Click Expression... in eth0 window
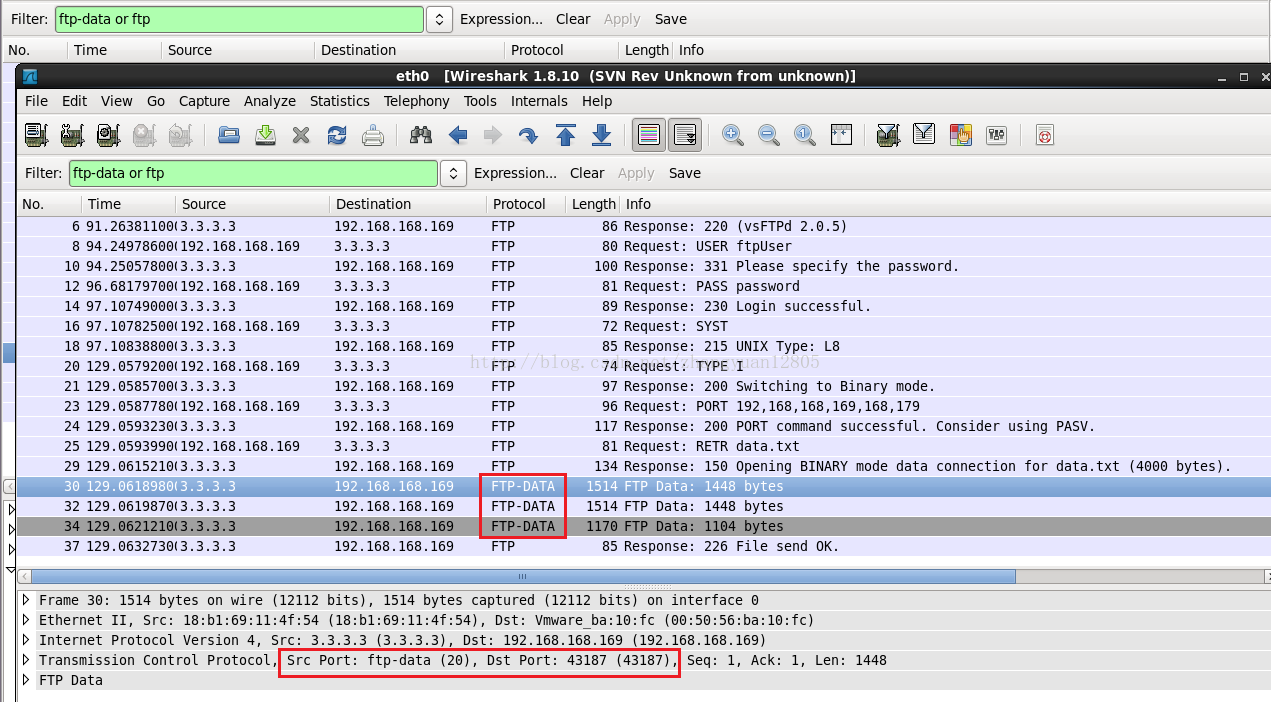 coord(515,173)
